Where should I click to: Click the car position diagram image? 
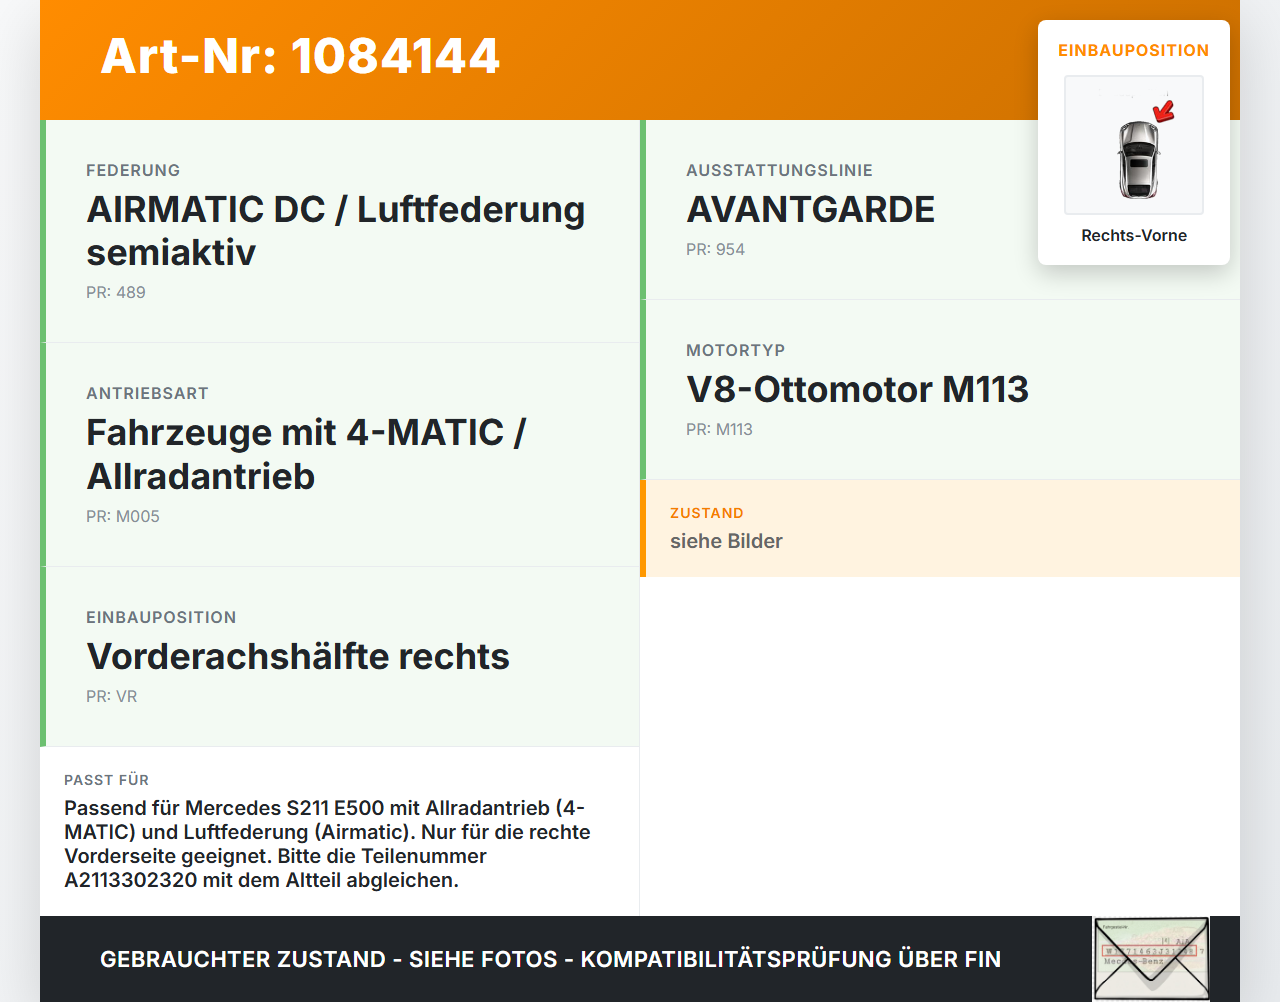1134,145
